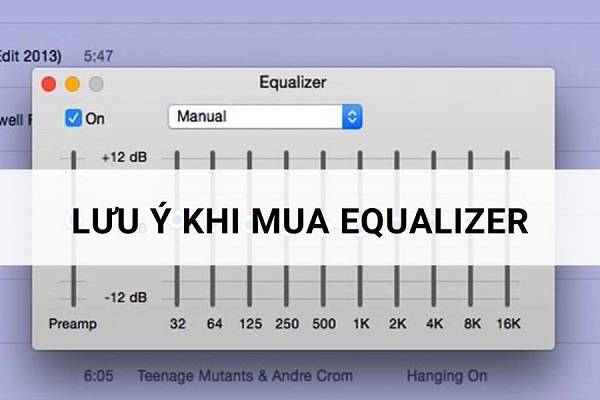Image resolution: width=600 pixels, height=400 pixels.
Task: Open the Manual preset dropdown
Action: 265,117
